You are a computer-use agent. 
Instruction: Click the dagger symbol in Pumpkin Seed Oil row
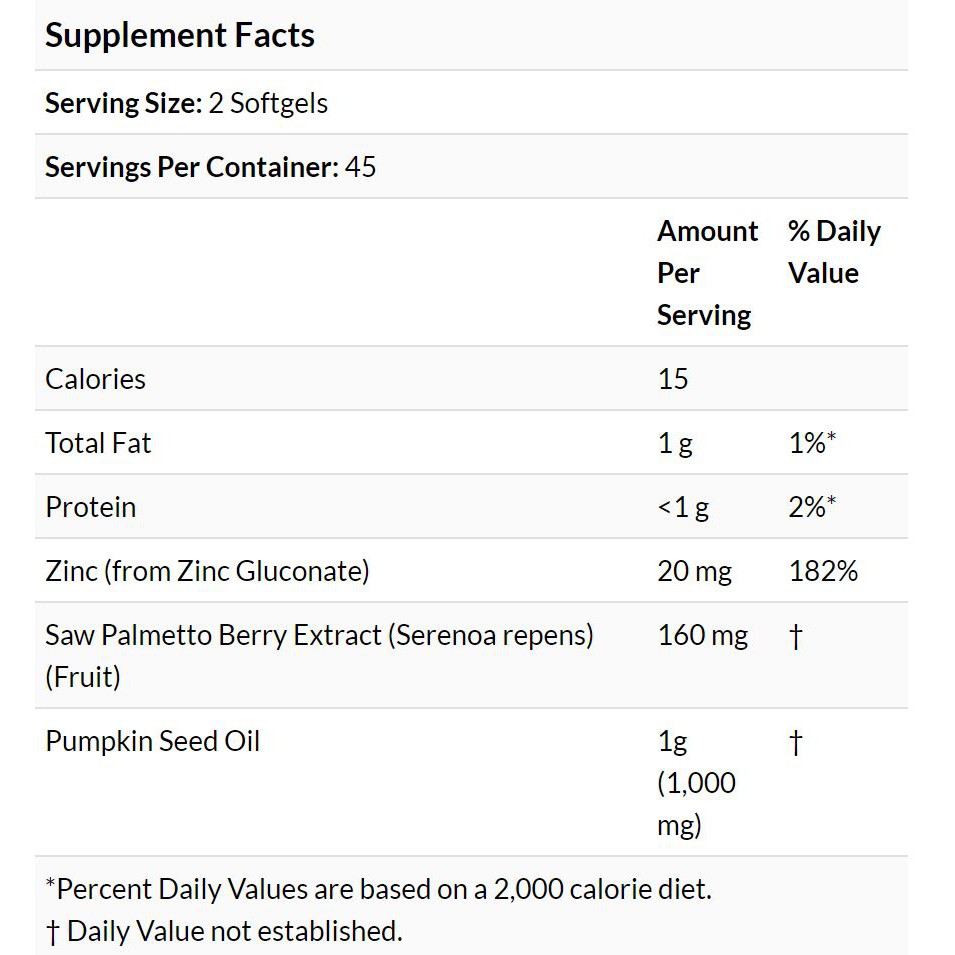[795, 742]
